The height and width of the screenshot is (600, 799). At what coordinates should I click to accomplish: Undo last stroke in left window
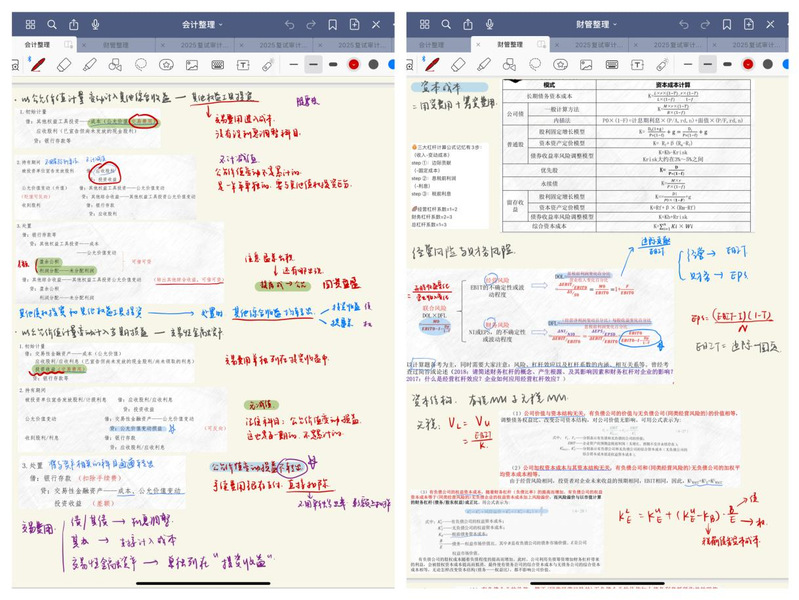click(289, 24)
